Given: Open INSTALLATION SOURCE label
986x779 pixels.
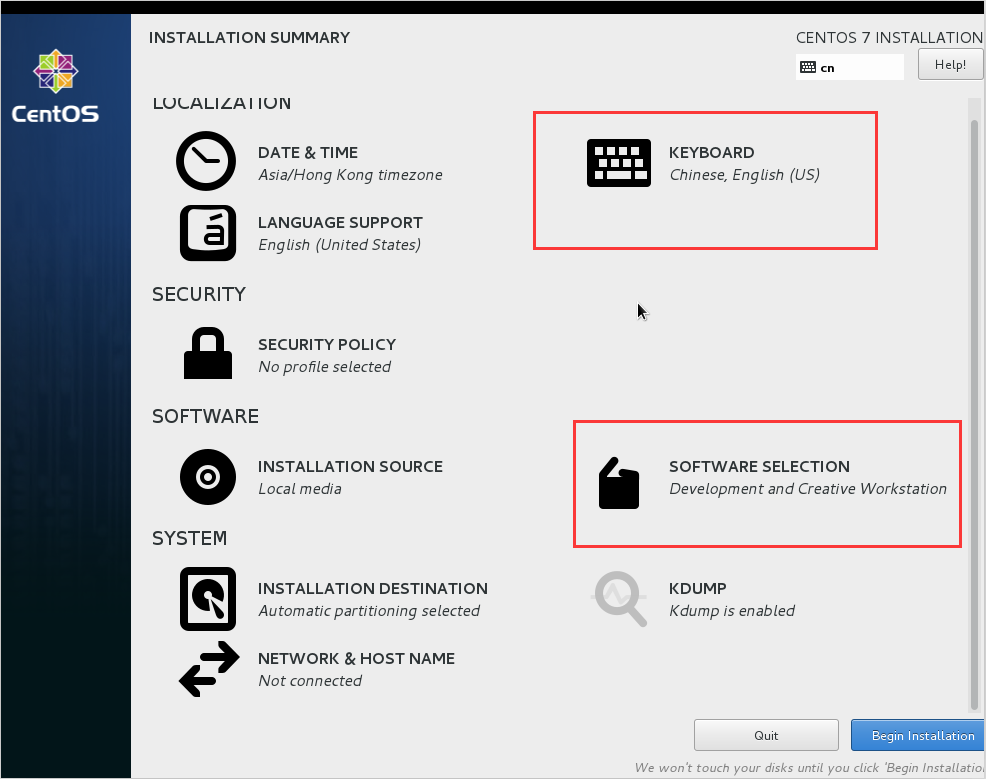Looking at the screenshot, I should [350, 467].
